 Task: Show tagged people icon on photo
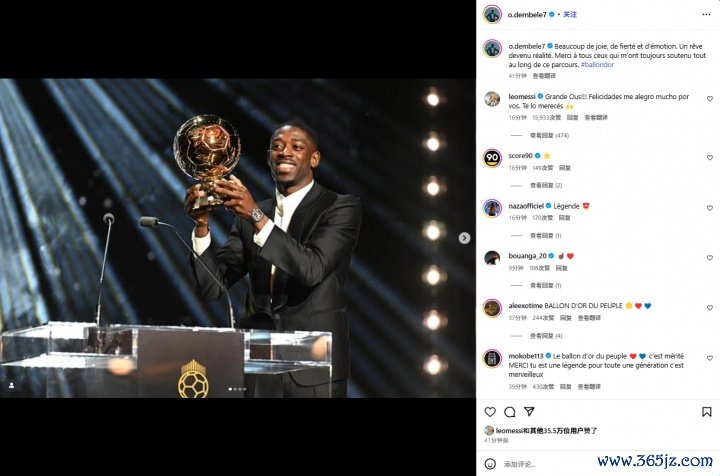[x=11, y=385]
